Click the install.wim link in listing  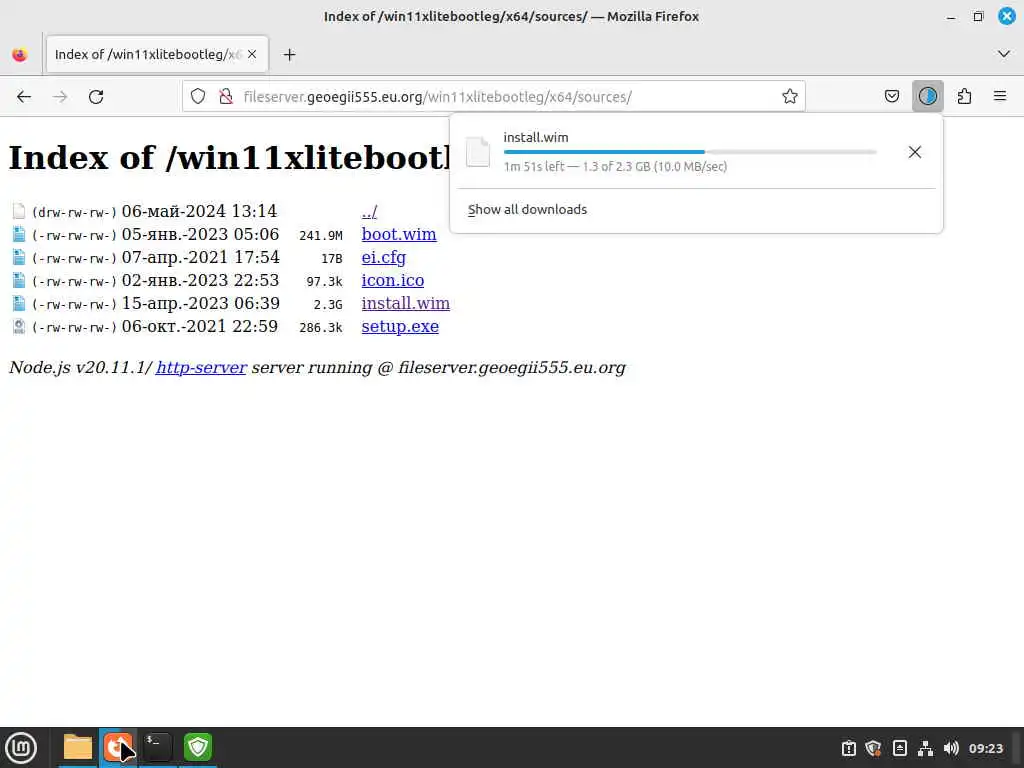406,304
